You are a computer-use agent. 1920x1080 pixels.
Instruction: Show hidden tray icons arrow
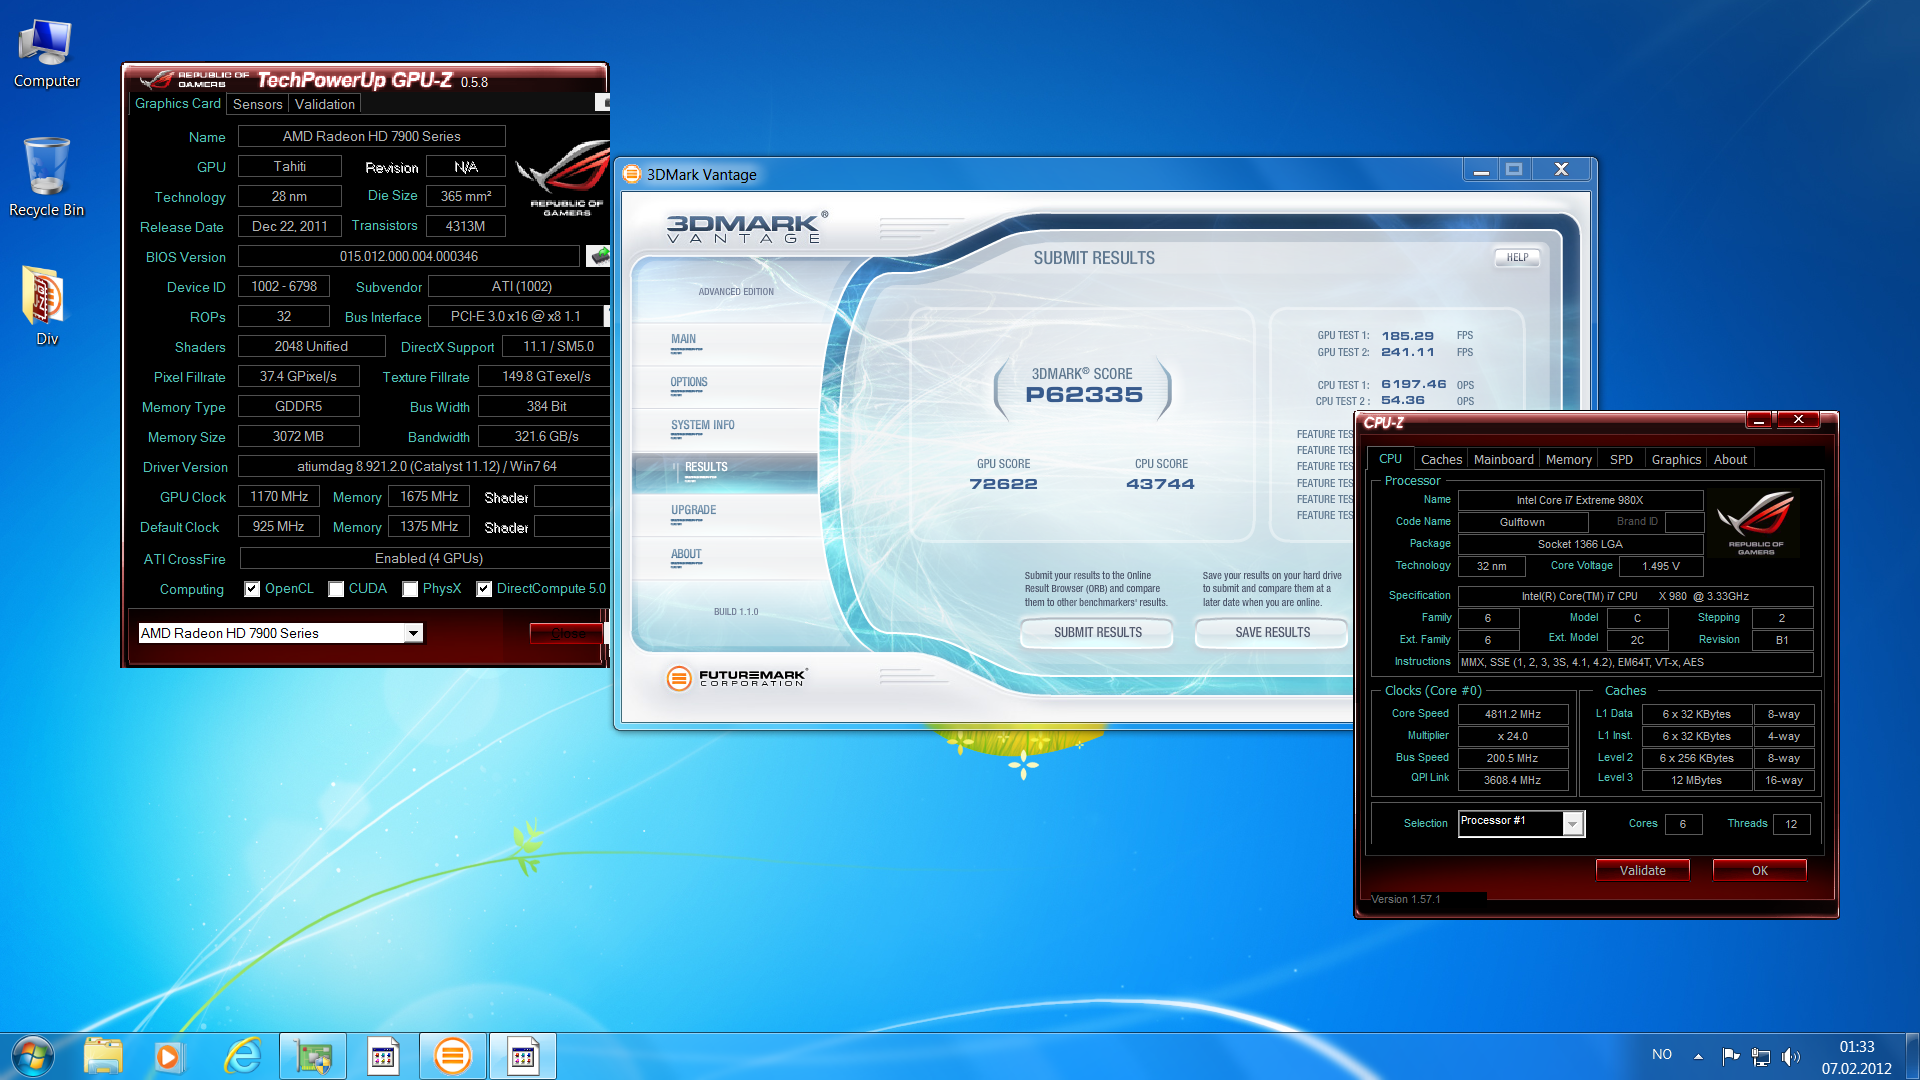[x=1698, y=1056]
